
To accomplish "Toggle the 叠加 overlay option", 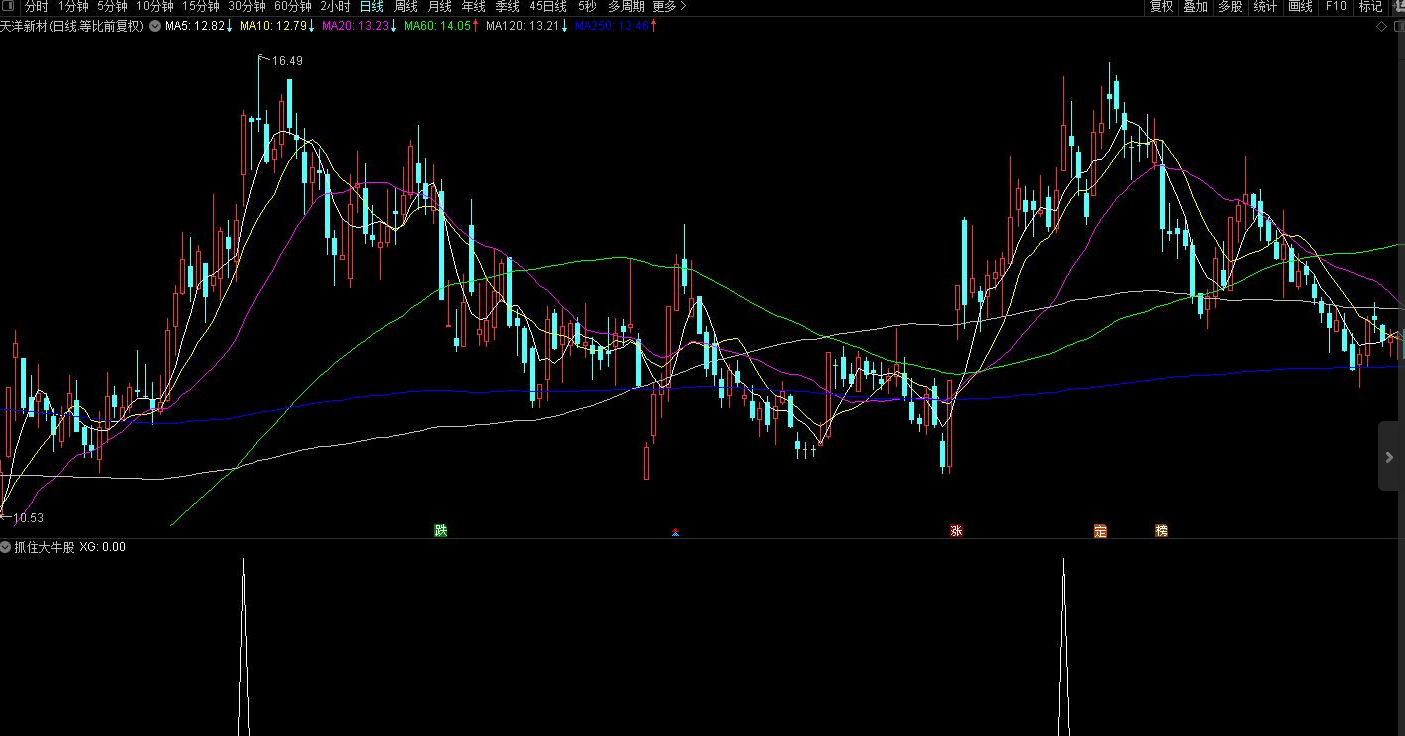I will click(x=1195, y=7).
